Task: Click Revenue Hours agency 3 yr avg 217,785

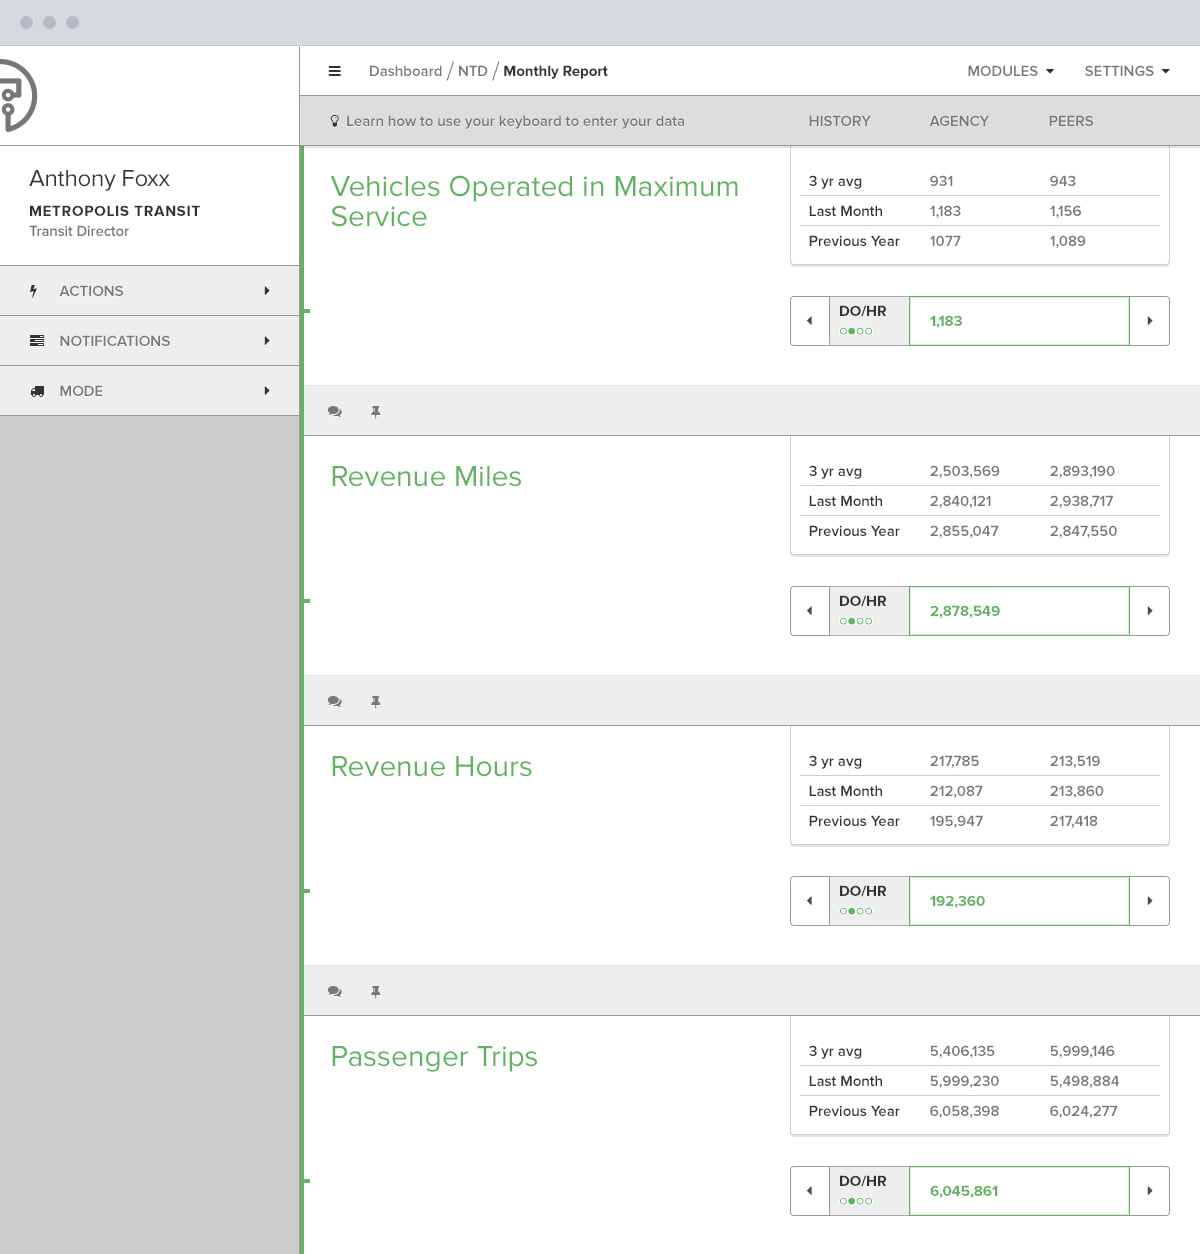Action: pyautogui.click(x=954, y=761)
